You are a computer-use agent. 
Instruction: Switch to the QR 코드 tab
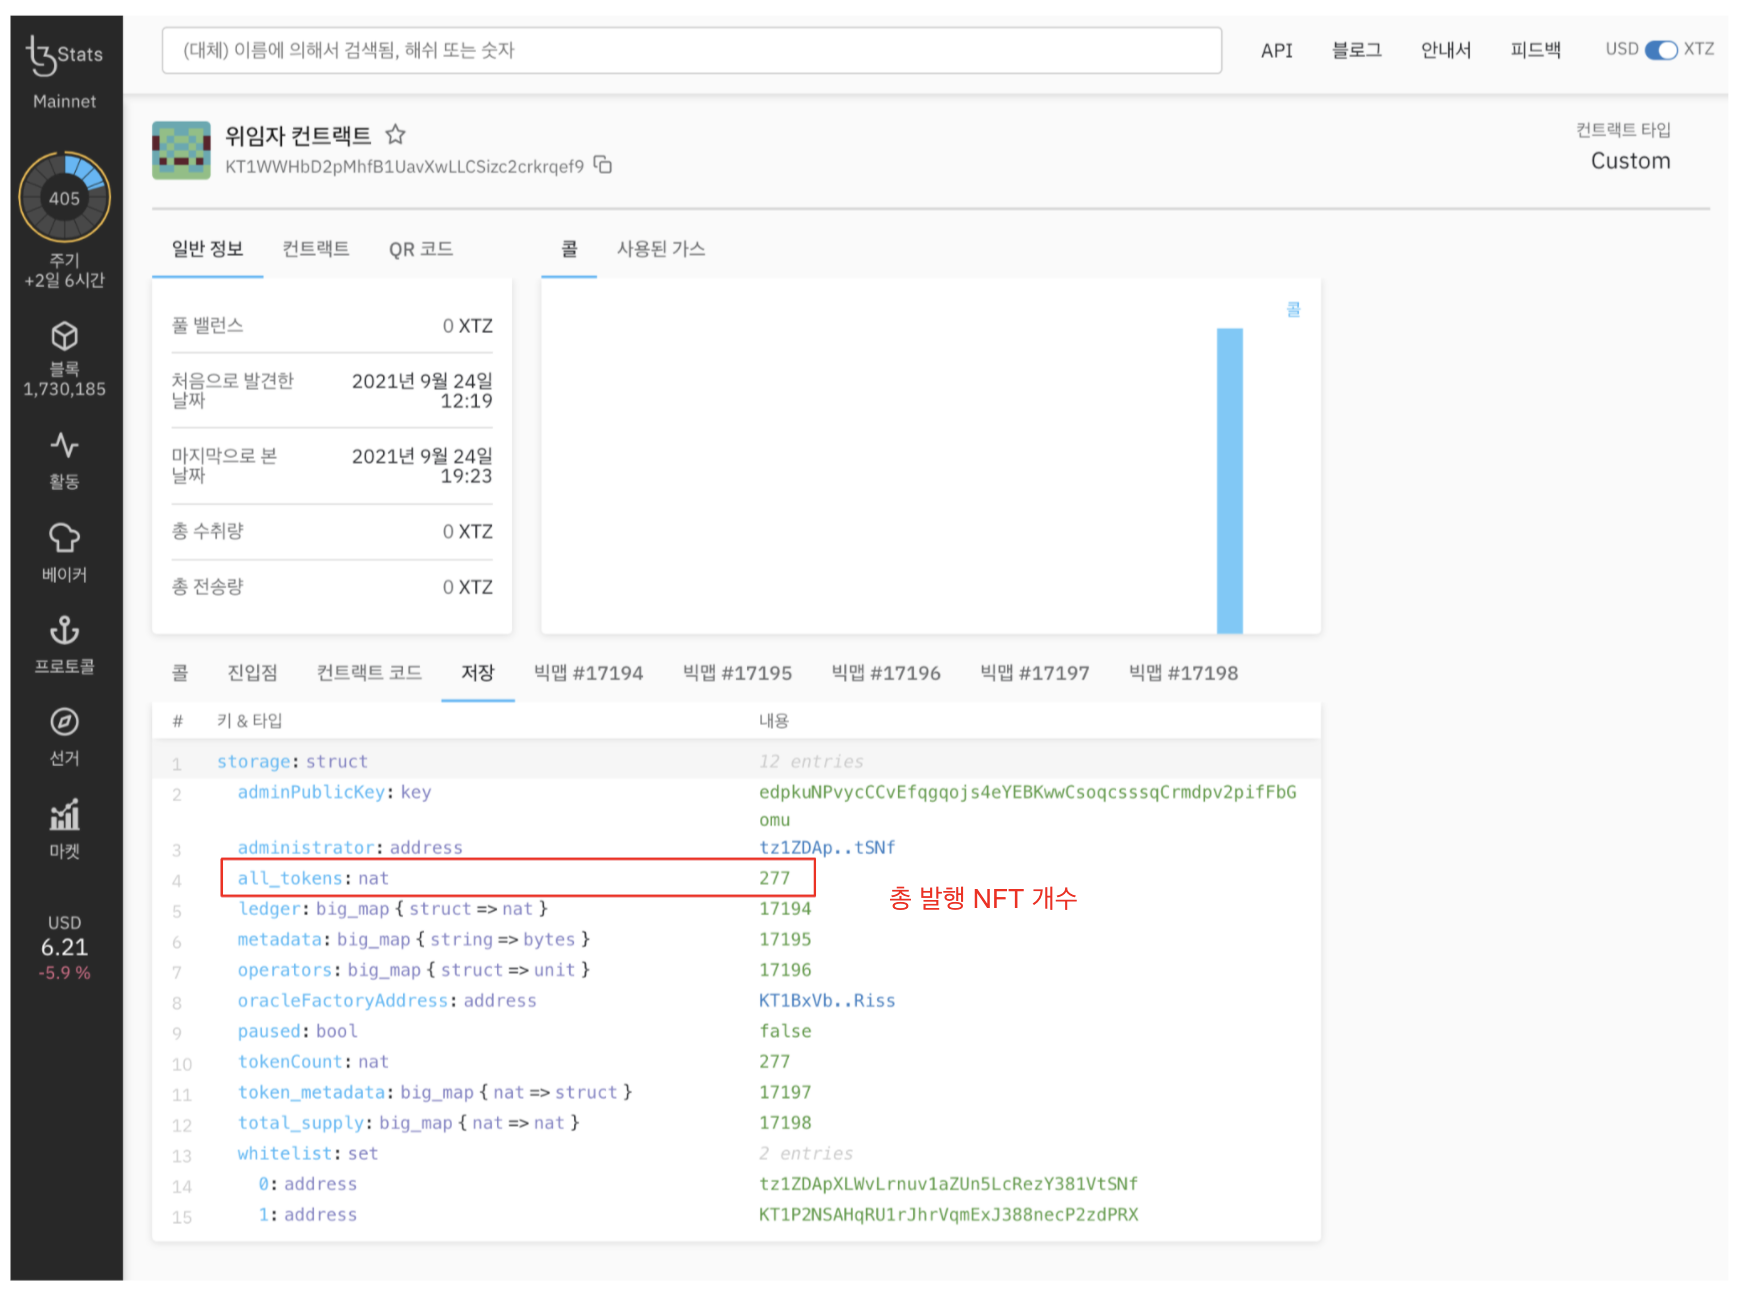pyautogui.click(x=421, y=249)
